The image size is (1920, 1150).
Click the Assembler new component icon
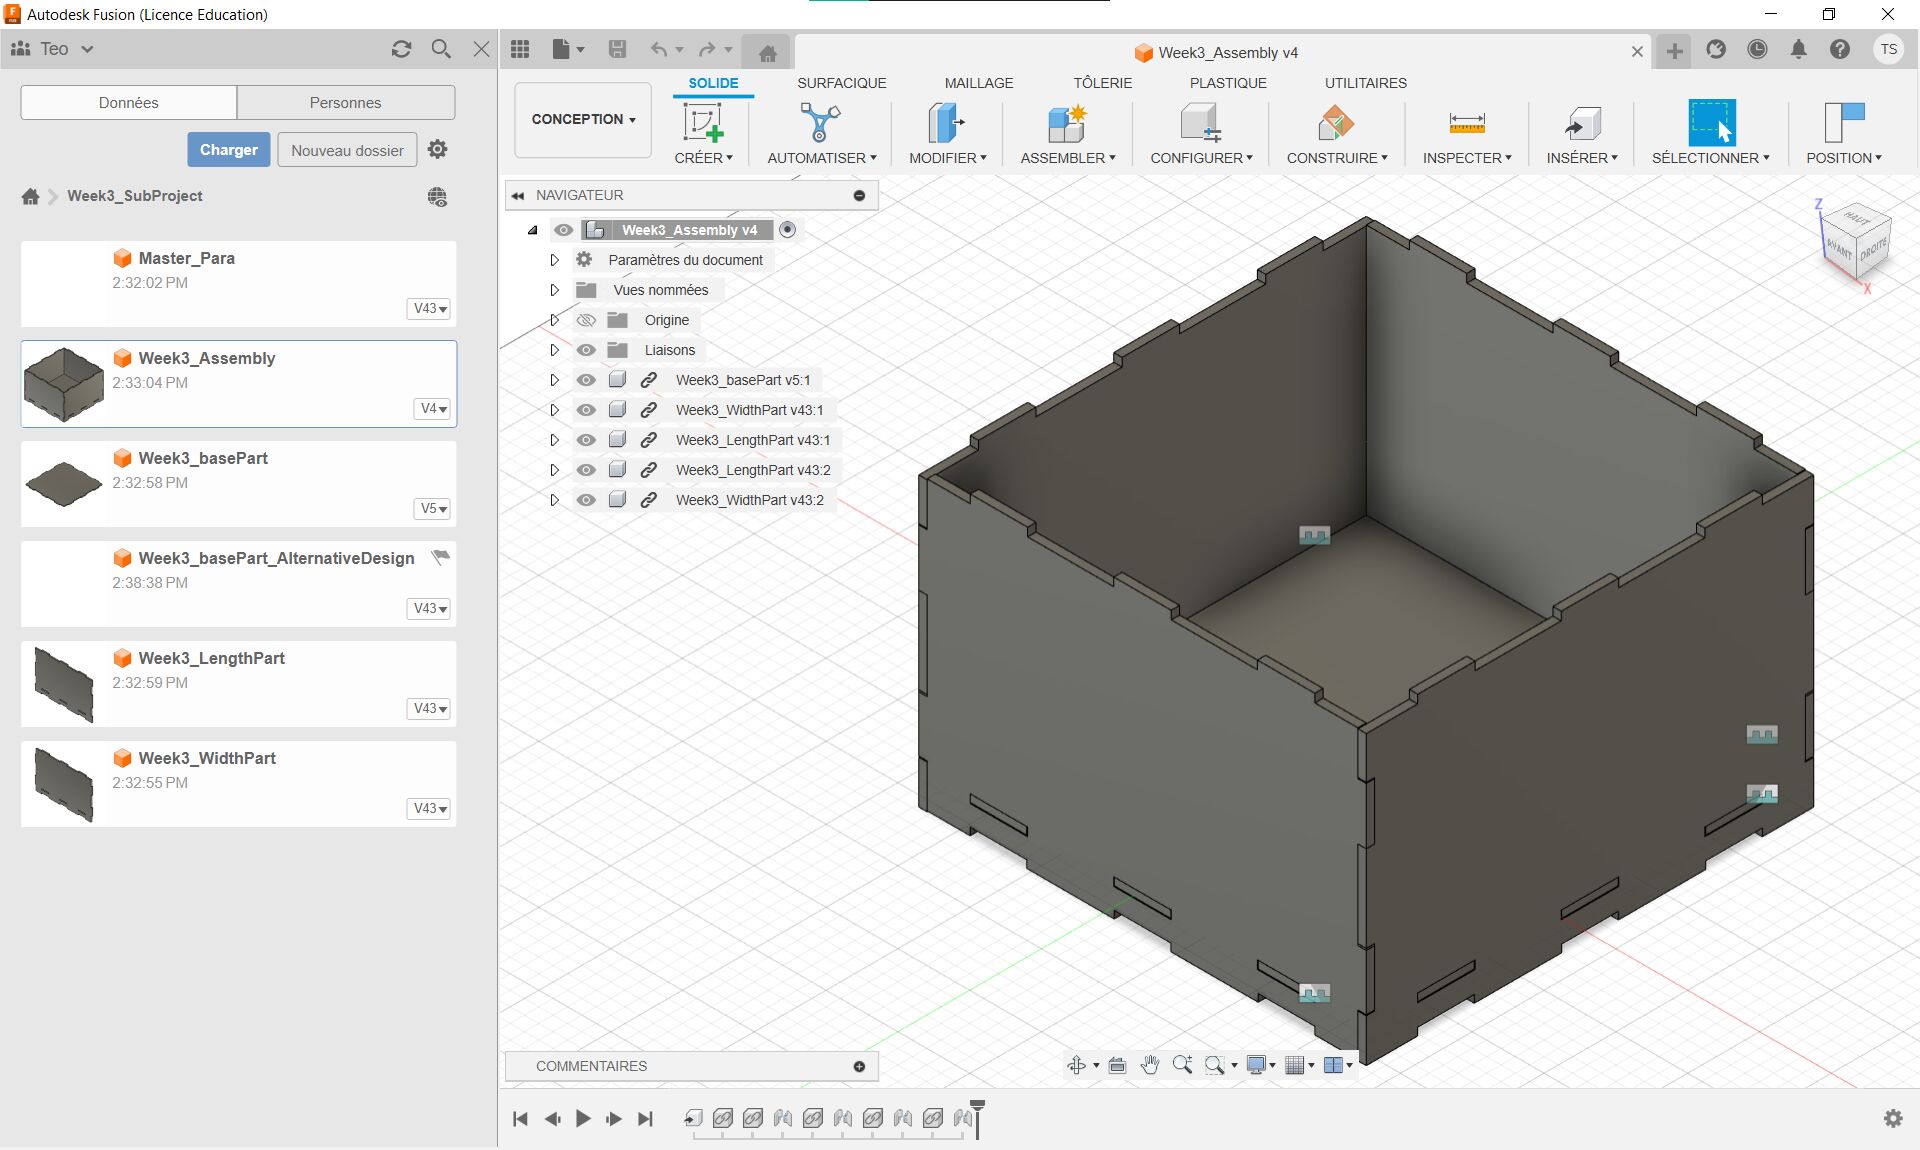pyautogui.click(x=1067, y=123)
